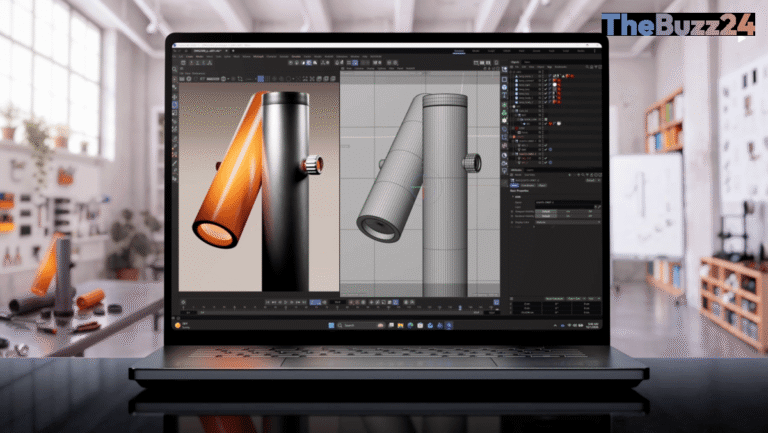Open the taskbar clock and date
768x433 pixels.
593,325
